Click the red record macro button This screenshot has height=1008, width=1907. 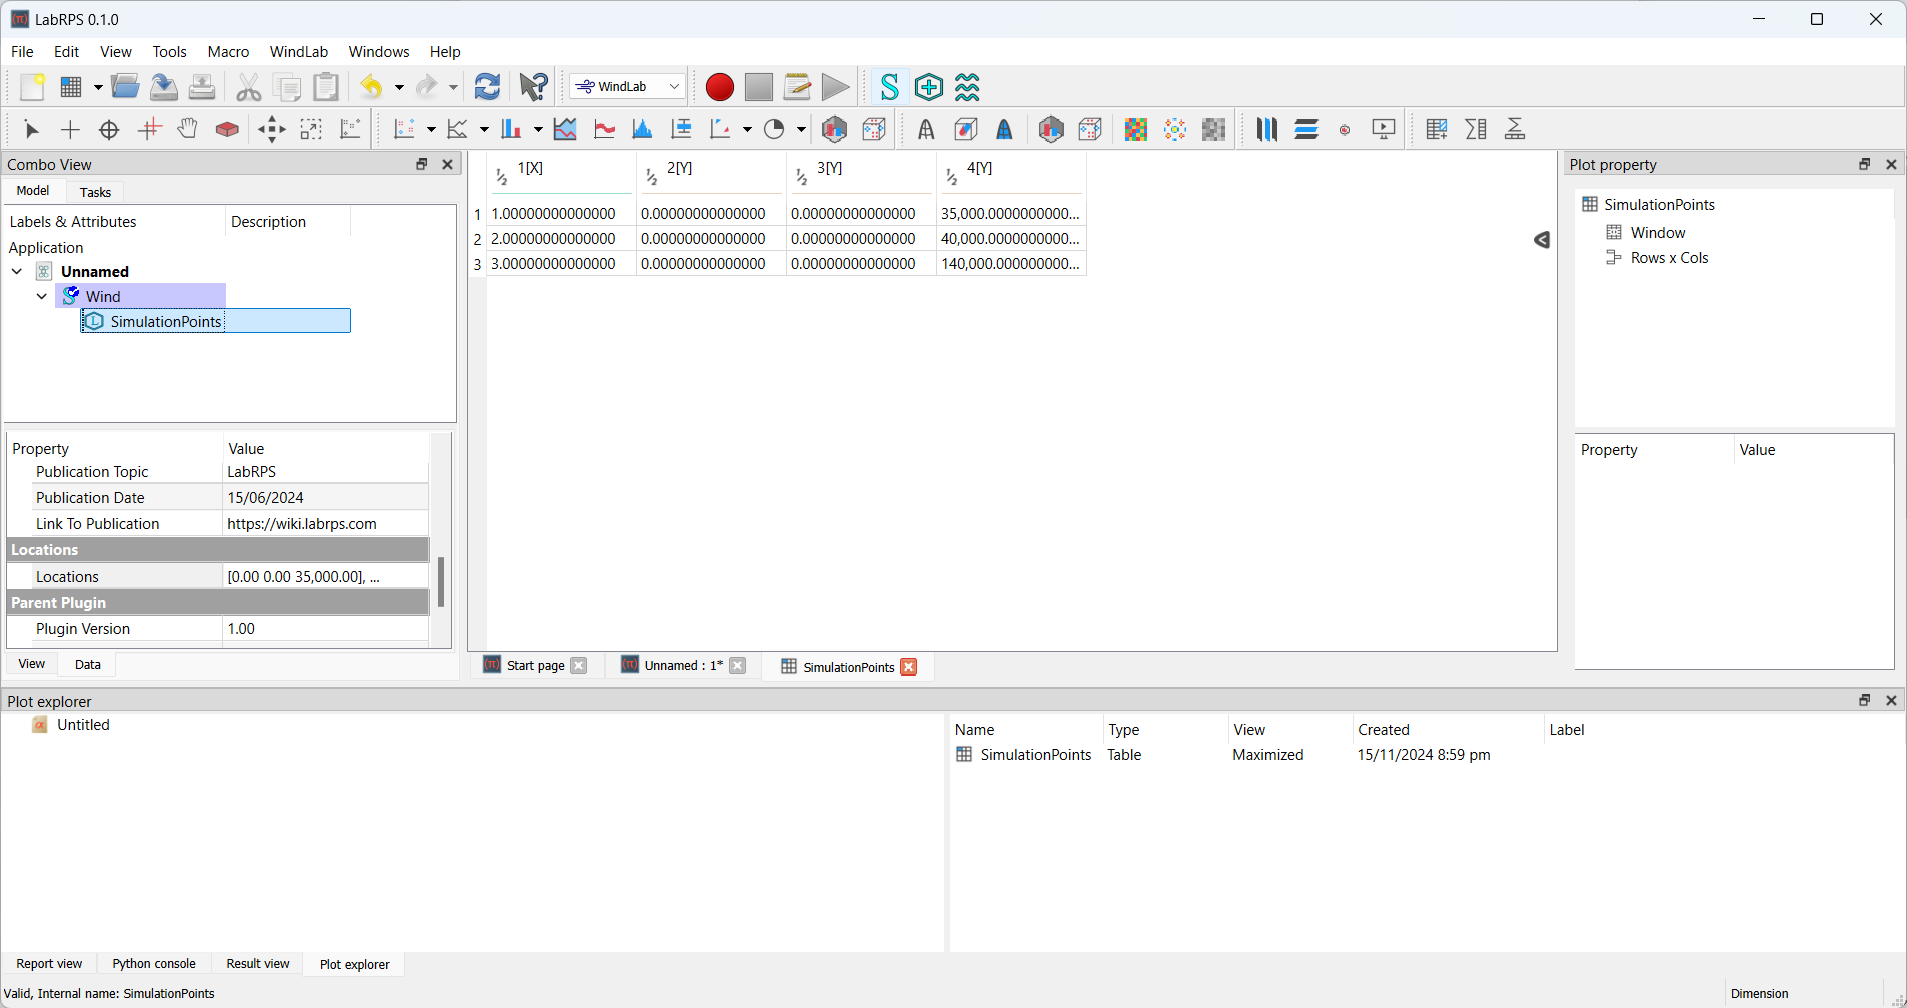[719, 87]
